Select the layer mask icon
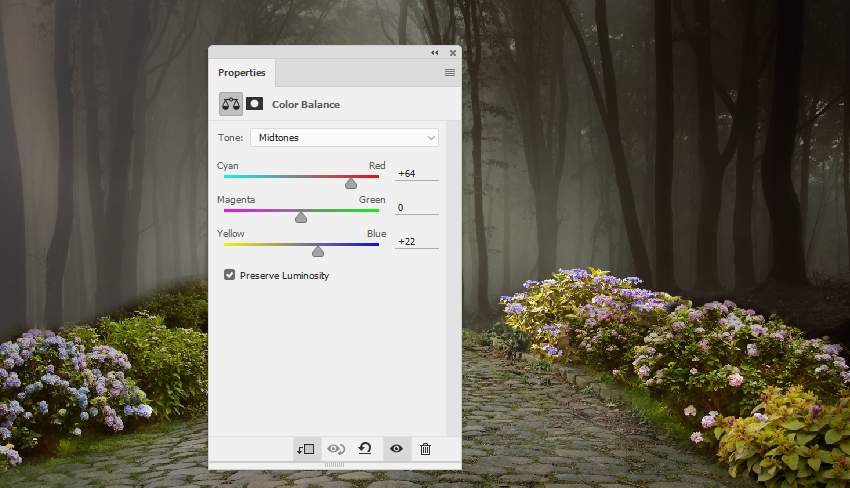This screenshot has height=488, width=850. click(x=254, y=104)
